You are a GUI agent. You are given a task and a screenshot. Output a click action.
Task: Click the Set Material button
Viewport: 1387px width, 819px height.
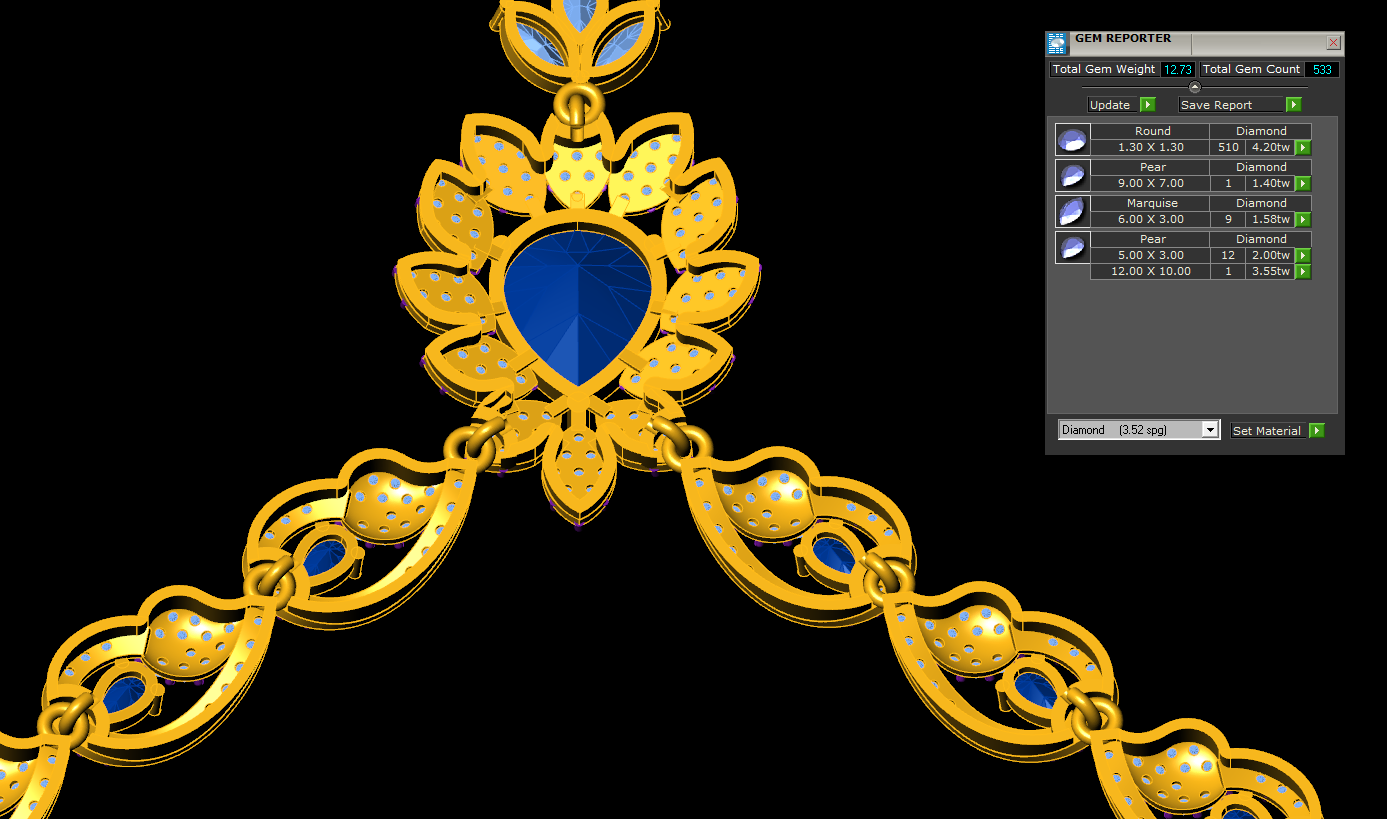(1267, 431)
